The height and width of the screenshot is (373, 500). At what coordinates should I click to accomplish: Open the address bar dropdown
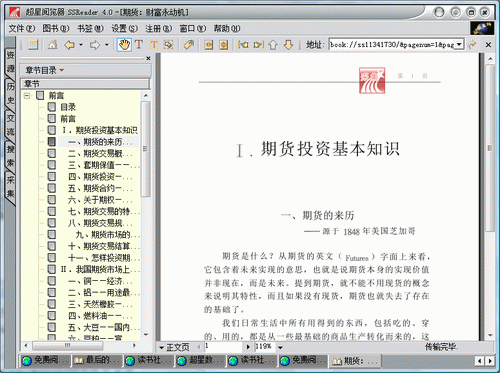(460, 44)
